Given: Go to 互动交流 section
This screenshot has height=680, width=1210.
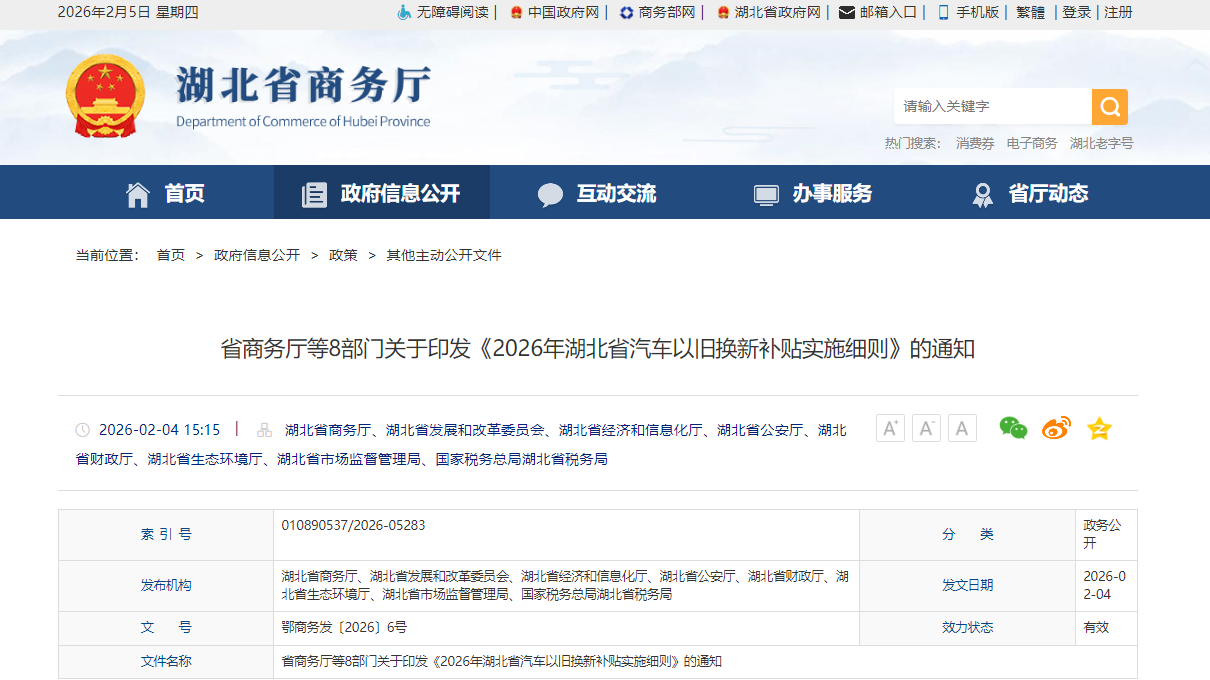Looking at the screenshot, I should pyautogui.click(x=597, y=193).
